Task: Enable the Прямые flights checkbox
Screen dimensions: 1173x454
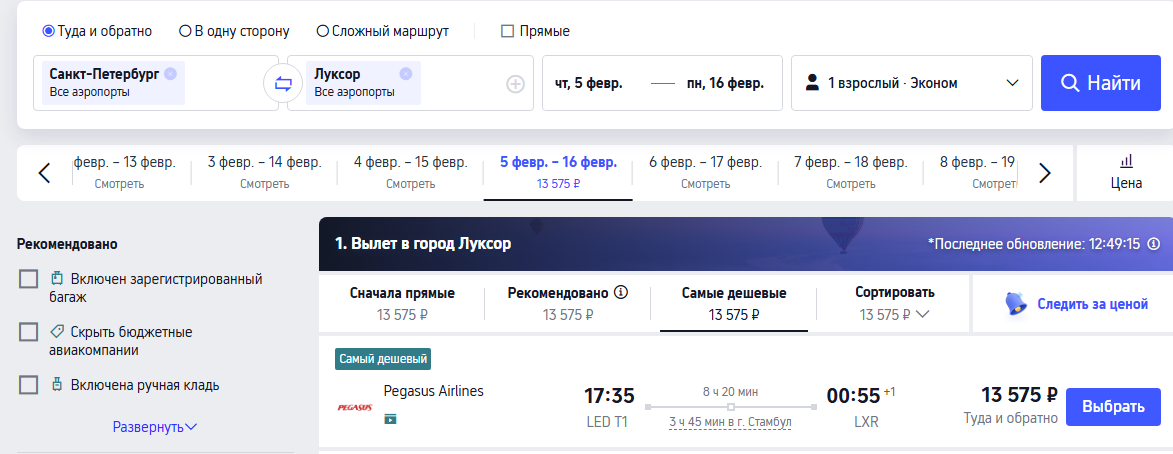Action: pos(507,31)
